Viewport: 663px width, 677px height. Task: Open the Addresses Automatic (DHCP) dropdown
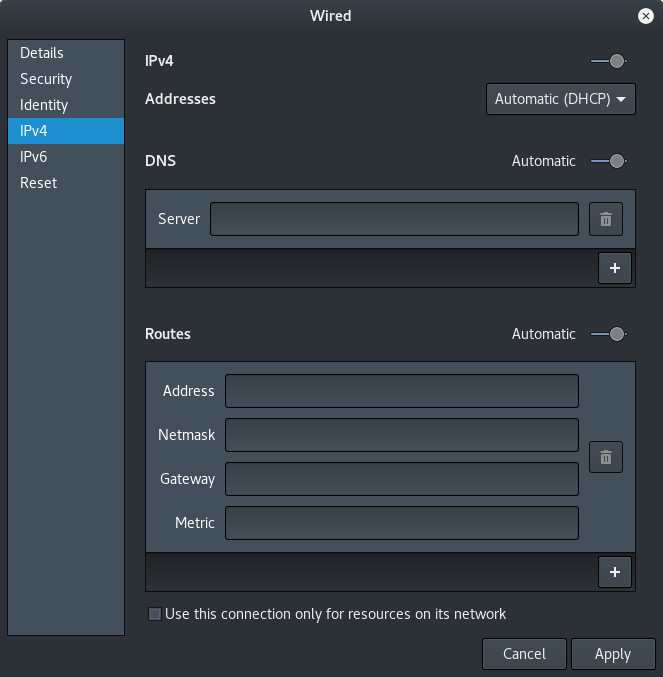pos(560,99)
